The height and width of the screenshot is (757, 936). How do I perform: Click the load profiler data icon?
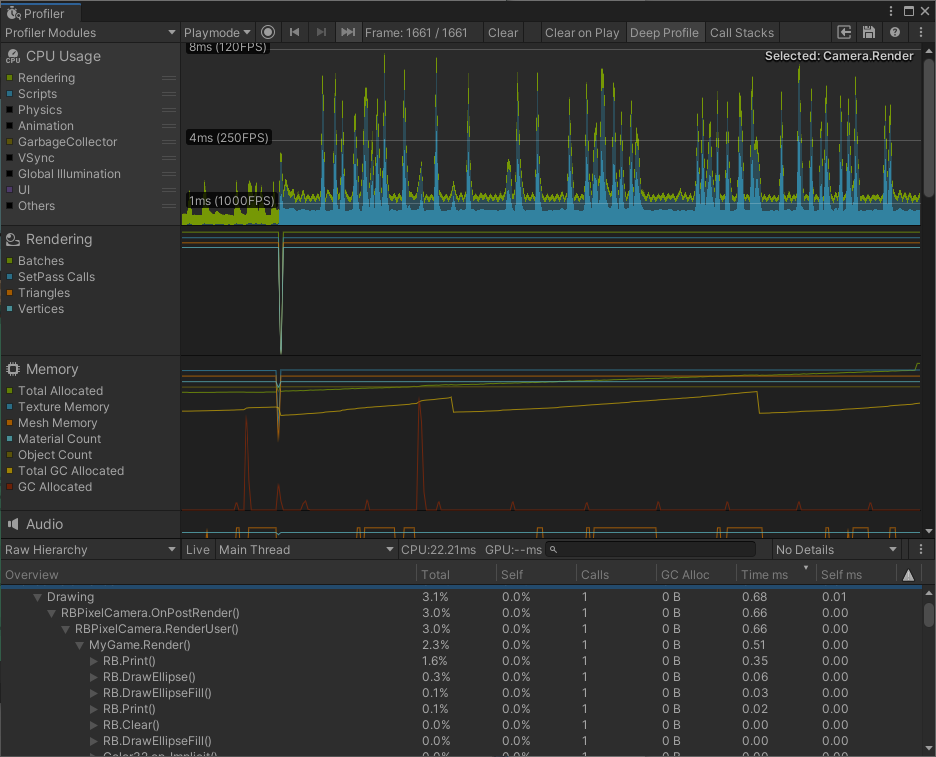point(845,32)
